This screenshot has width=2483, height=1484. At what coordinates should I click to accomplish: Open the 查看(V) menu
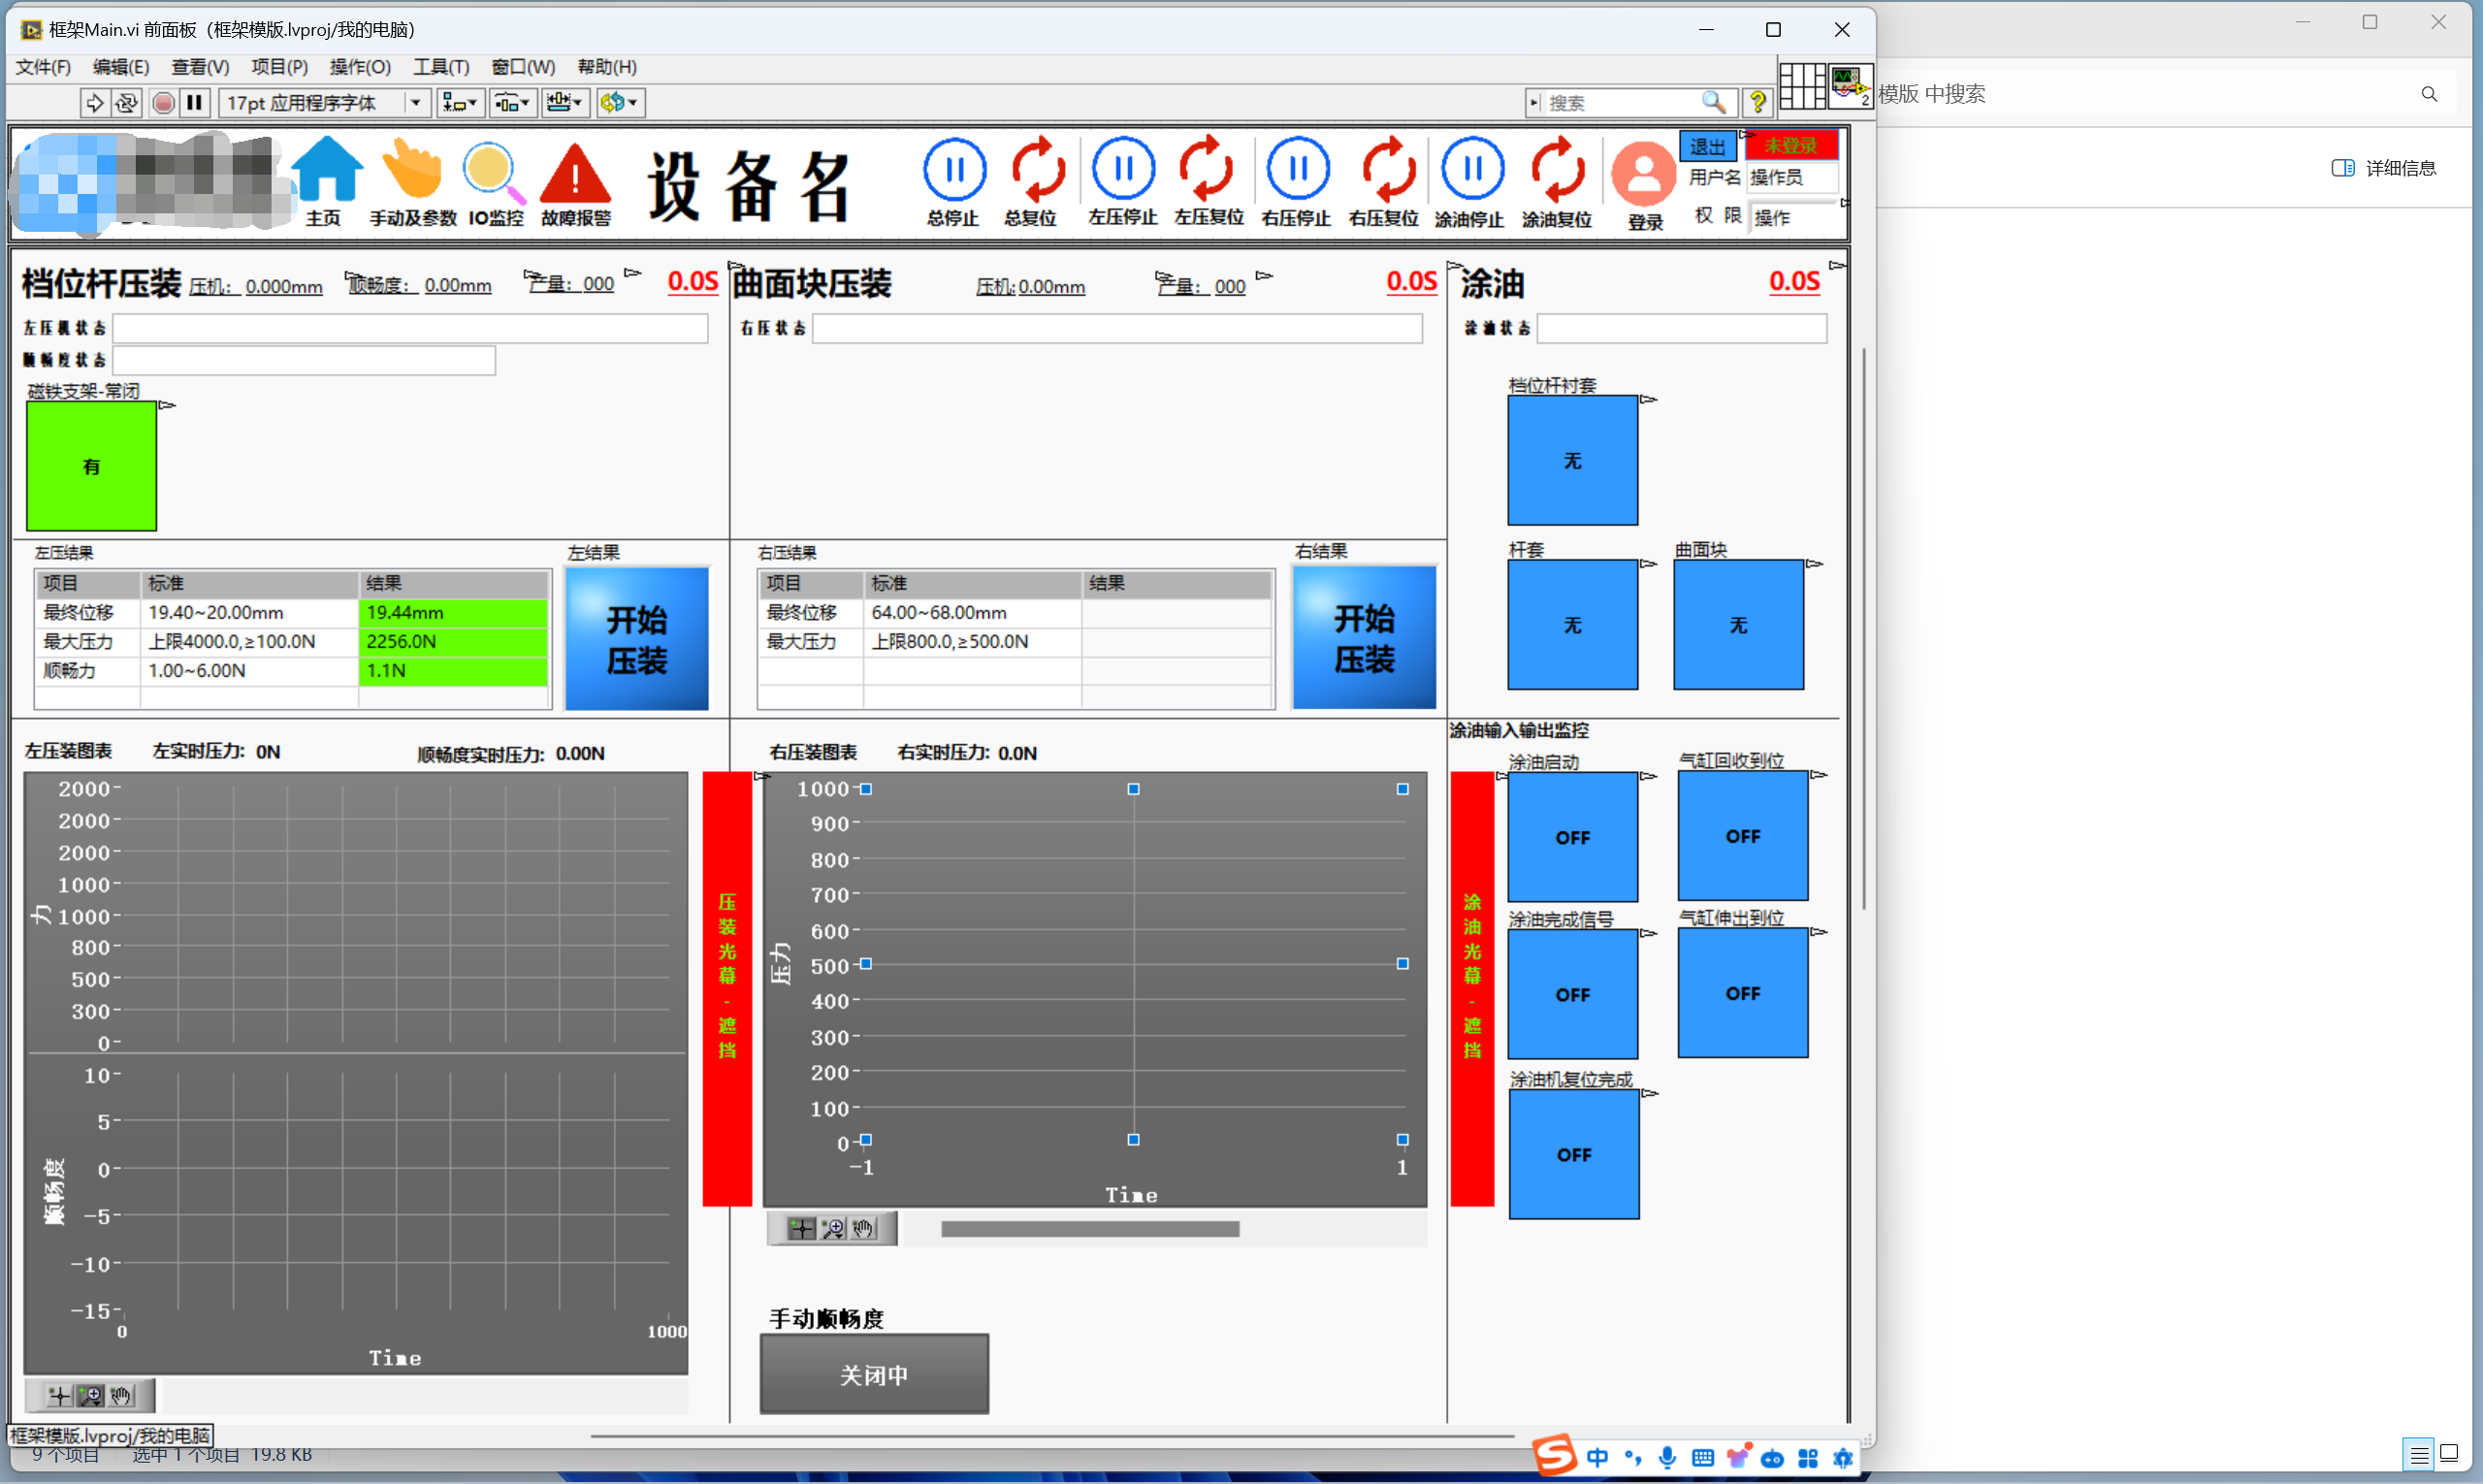click(x=200, y=67)
